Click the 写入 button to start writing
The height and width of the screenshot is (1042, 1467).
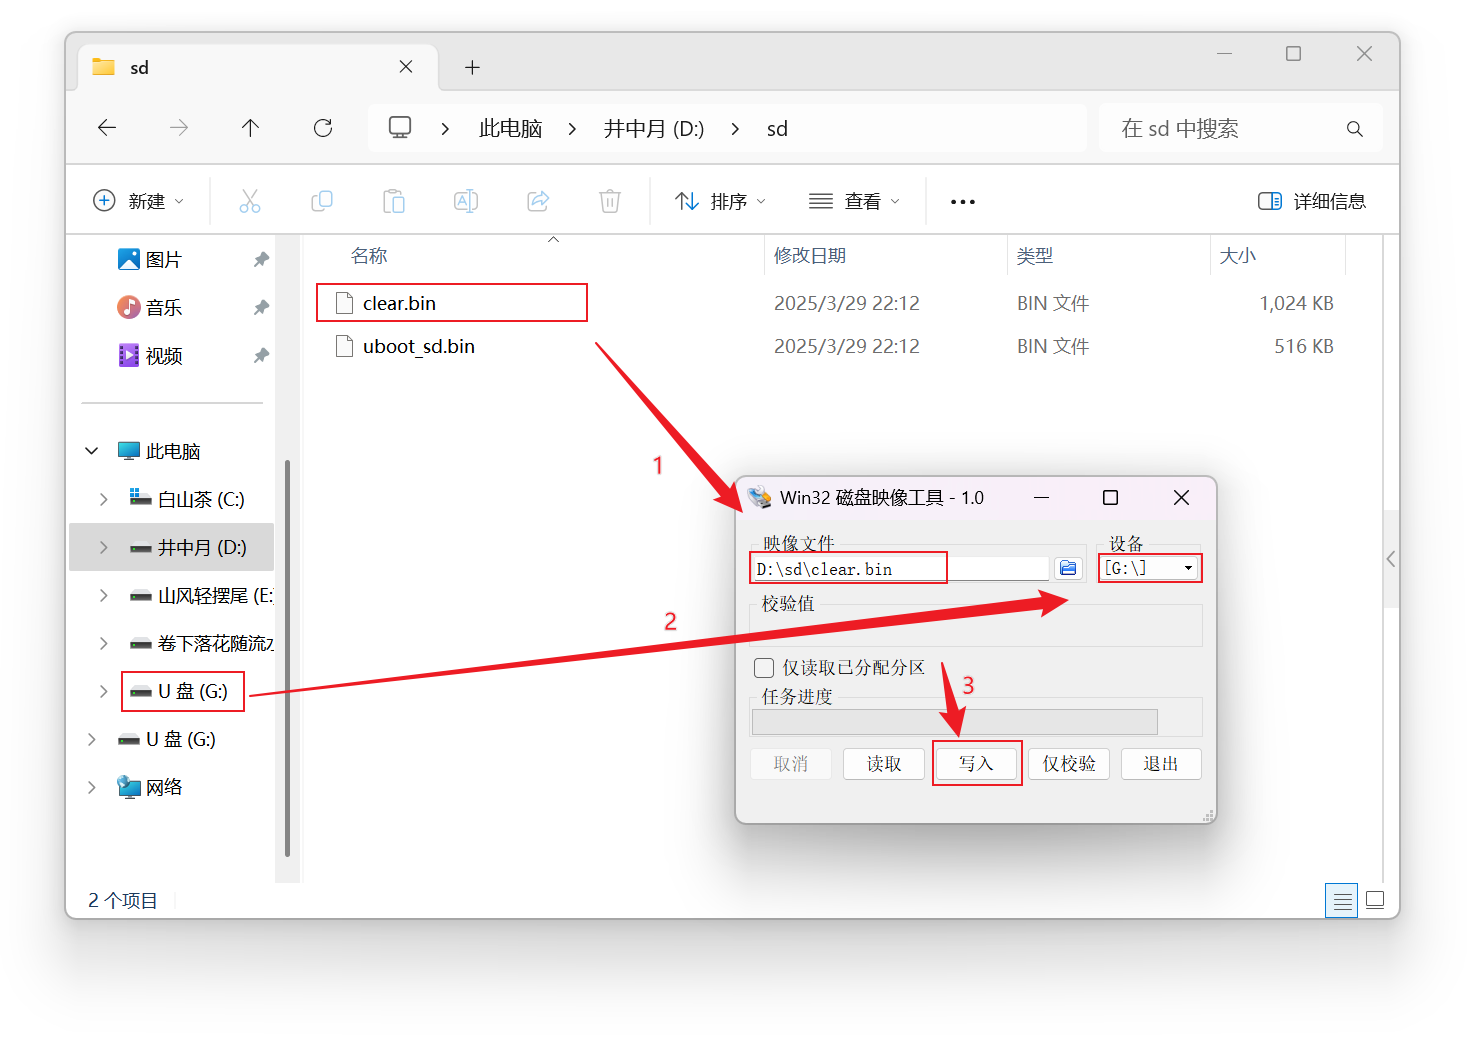pos(976,763)
